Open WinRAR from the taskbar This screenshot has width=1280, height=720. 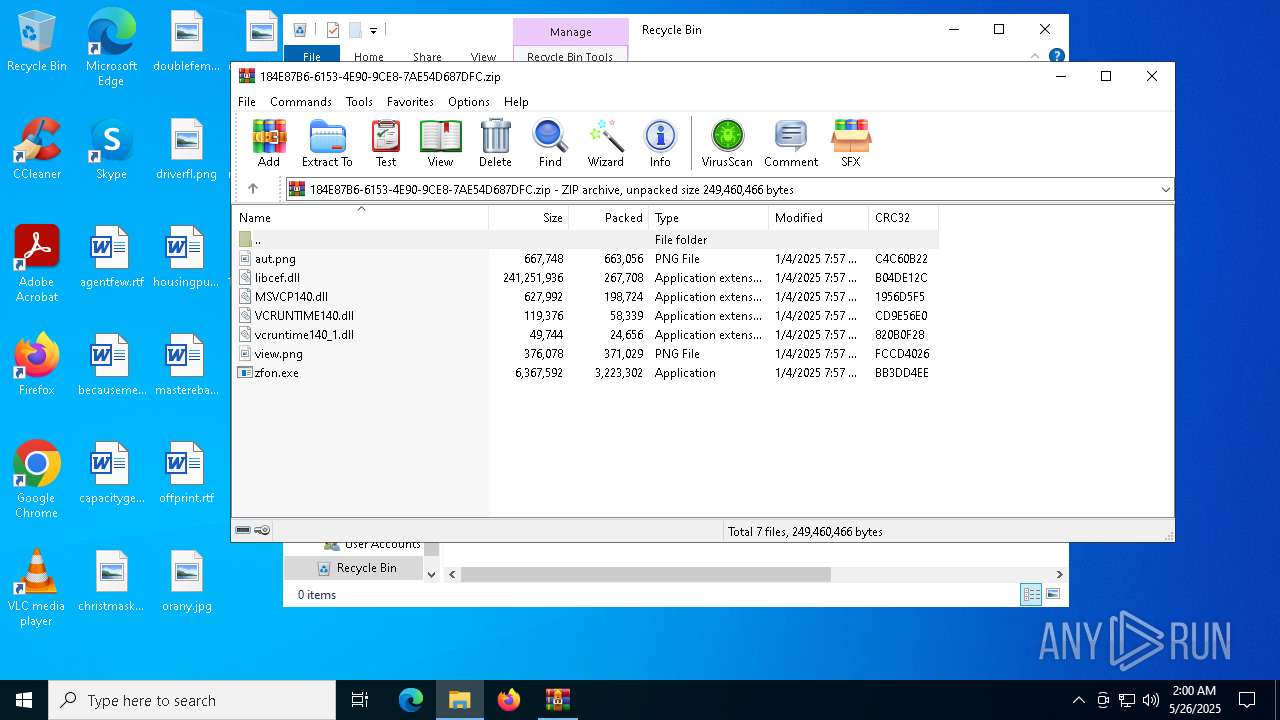557,700
